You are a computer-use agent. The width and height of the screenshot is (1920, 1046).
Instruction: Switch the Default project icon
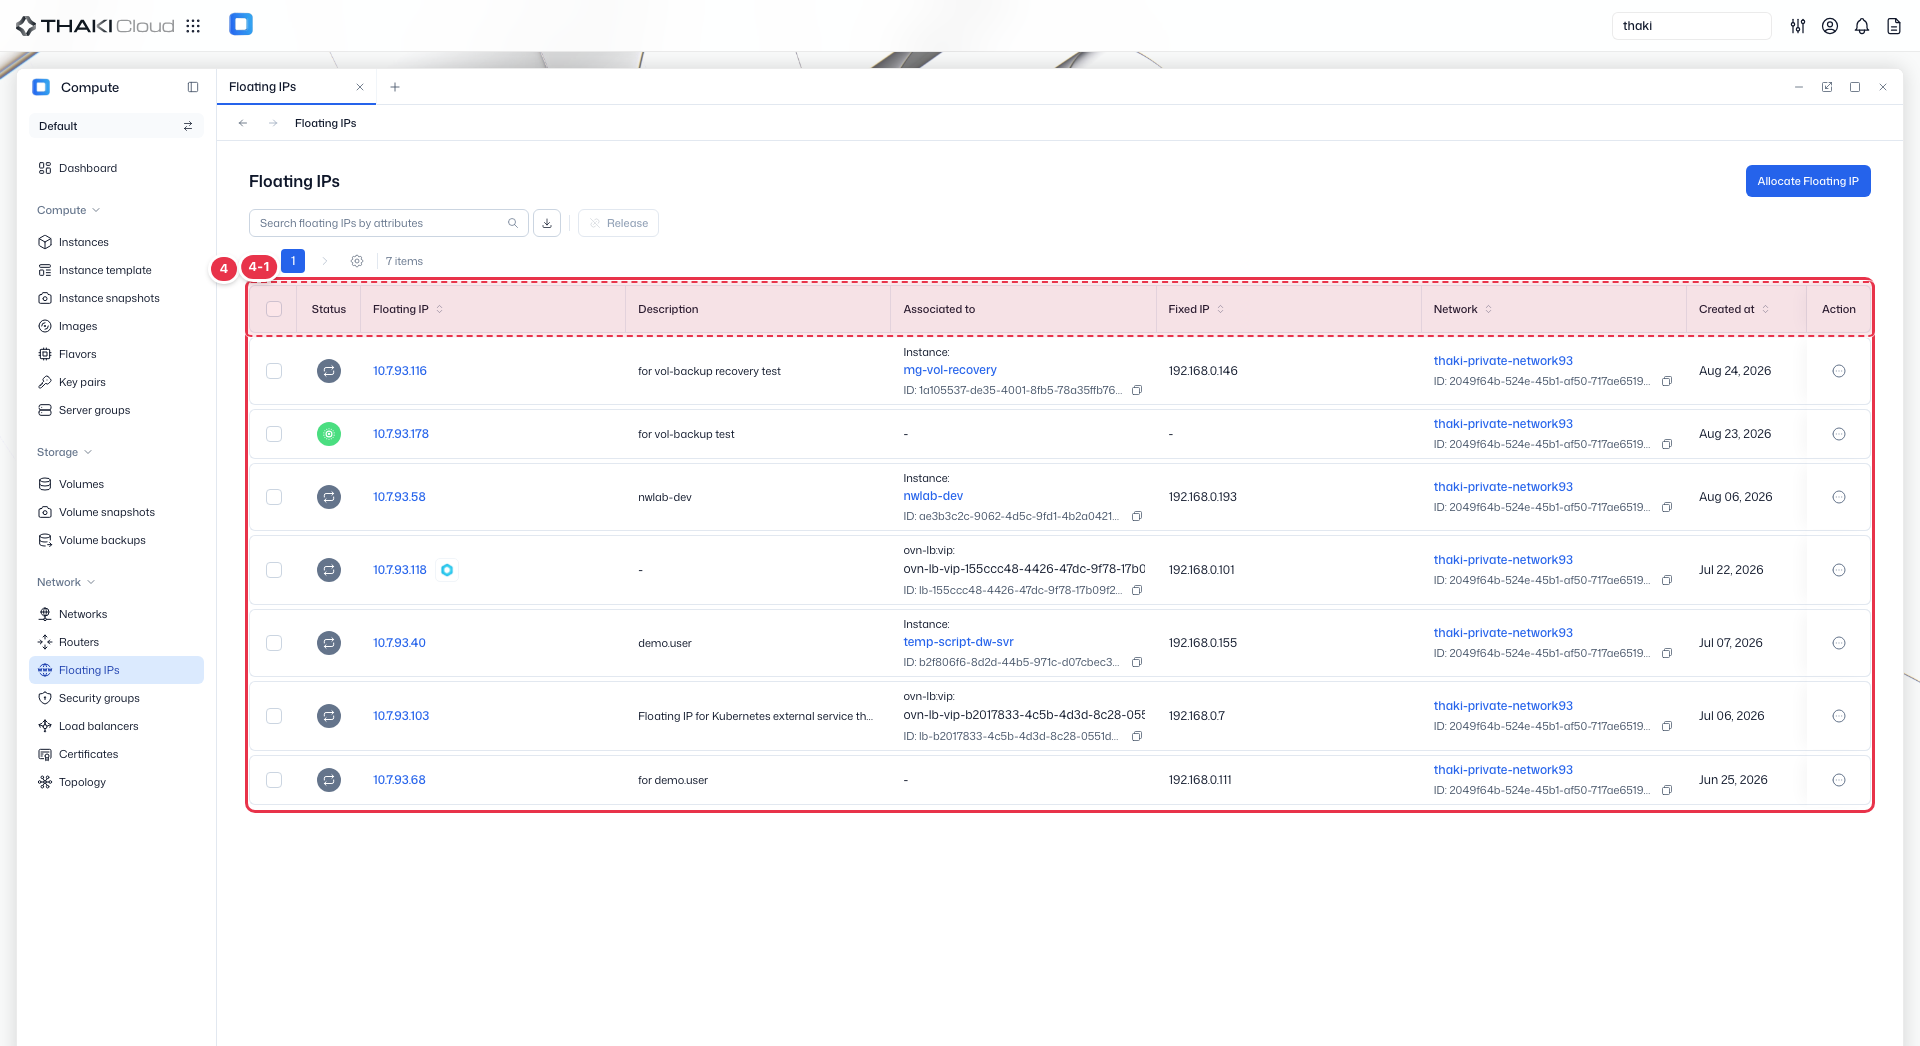(x=187, y=126)
